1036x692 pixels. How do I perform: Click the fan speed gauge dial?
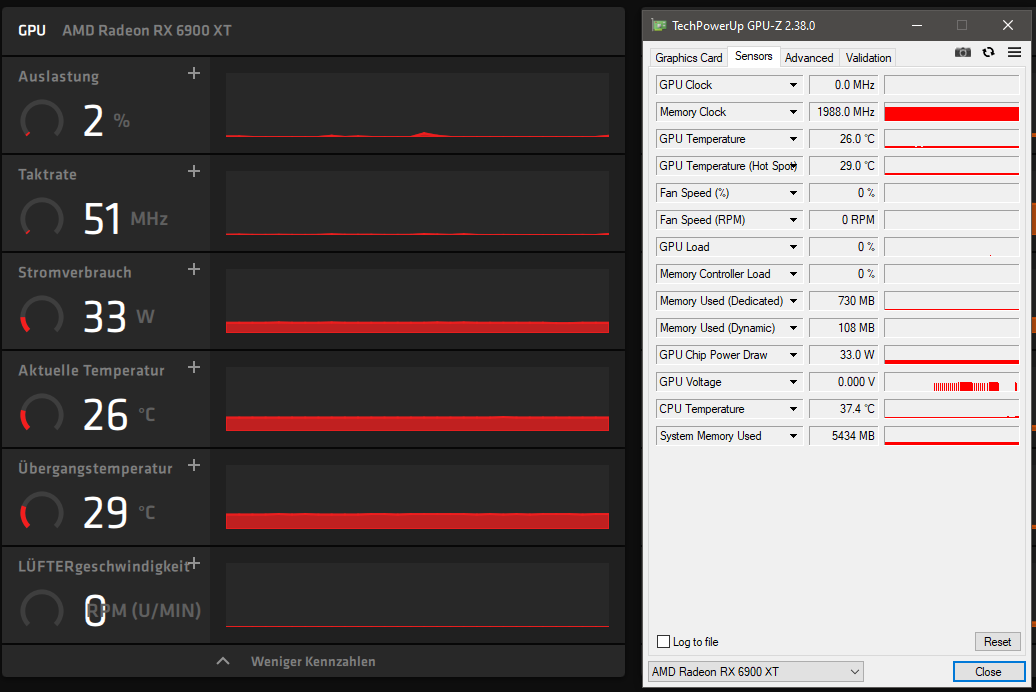(42, 610)
